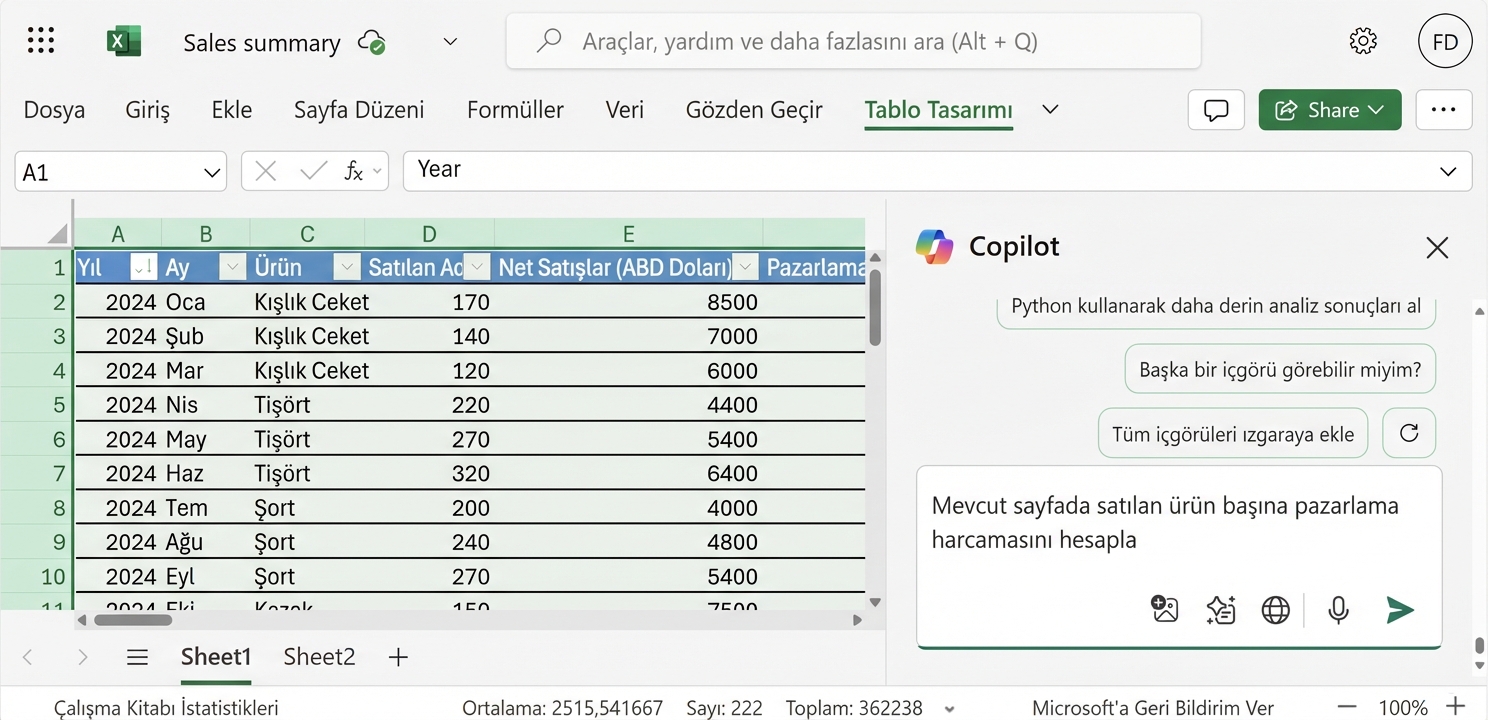Regenerate suggestions with the refresh icon

(x=1408, y=432)
